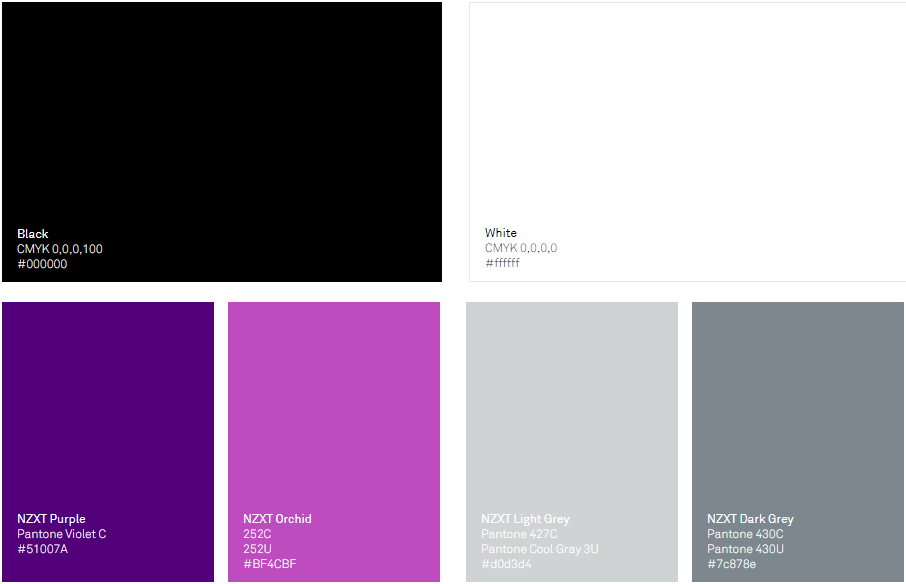The height and width of the screenshot is (584, 906).
Task: Click the 'CMYK 0,0,0,100' text
Action: tap(60, 249)
